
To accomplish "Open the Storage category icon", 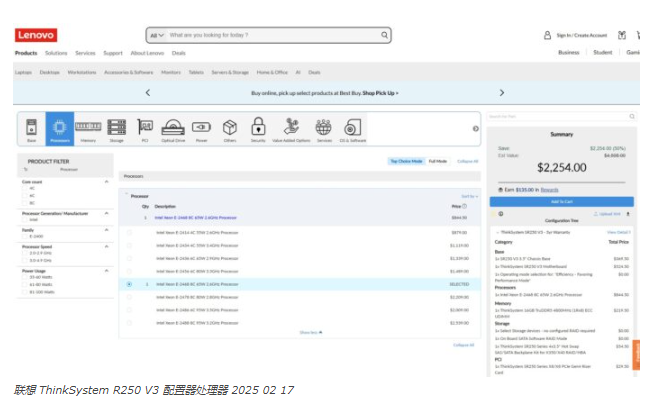I will point(117,129).
